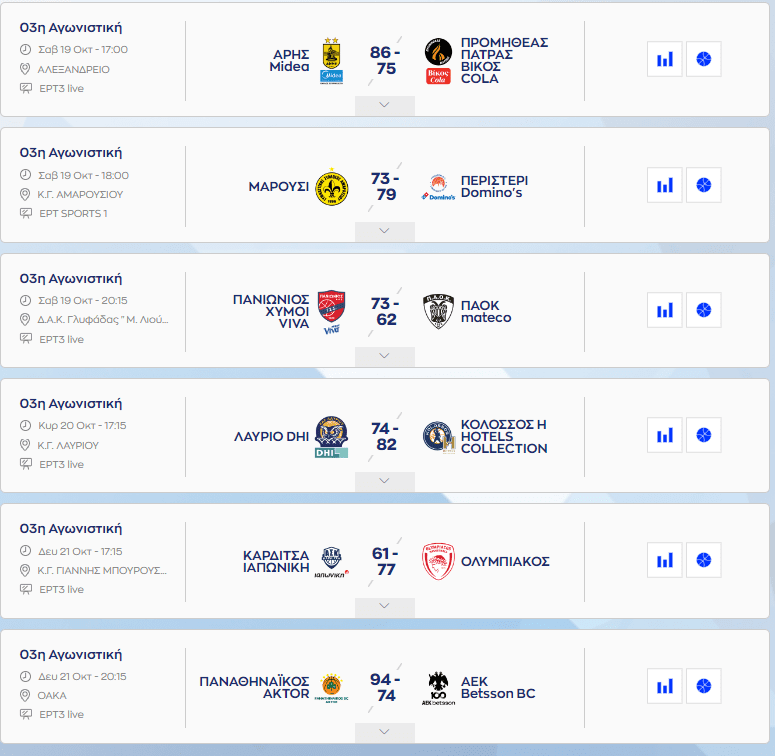The image size is (775, 756).
Task: Expand the ΠΑΝΑΘΗΝΑΪΚΟΣ 94-74 match chevron
Action: tap(384, 731)
